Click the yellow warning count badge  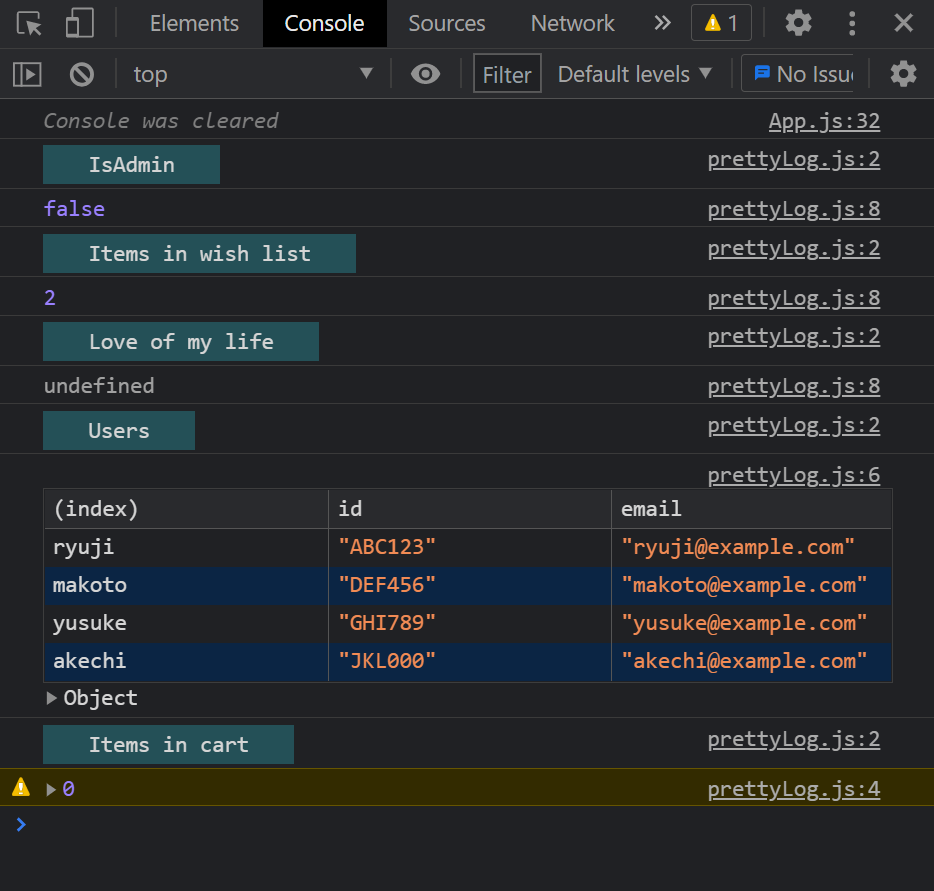(x=721, y=22)
